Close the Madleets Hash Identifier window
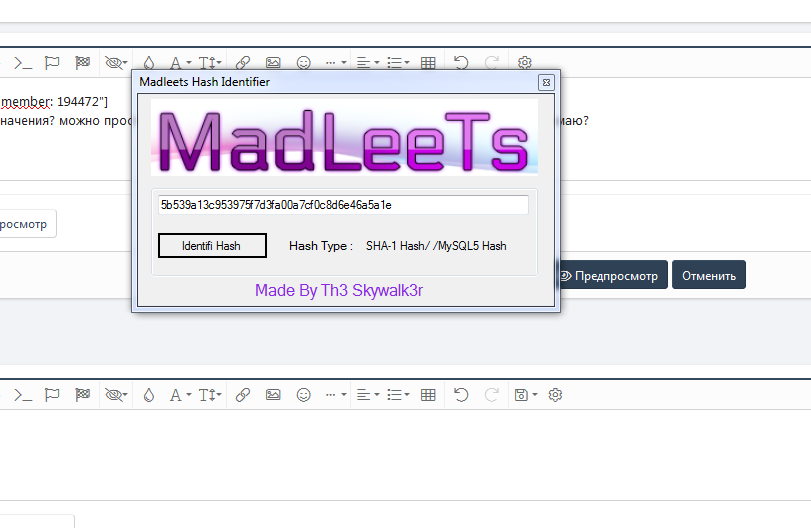The image size is (811, 528). click(546, 83)
